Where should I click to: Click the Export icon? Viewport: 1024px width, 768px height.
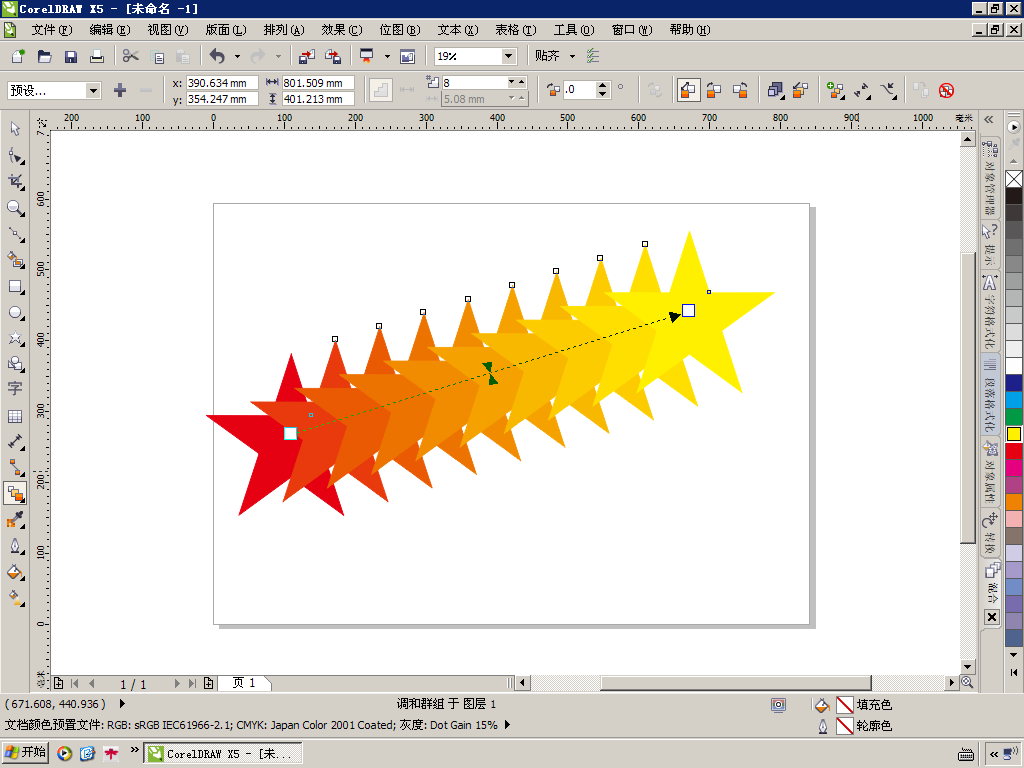333,56
